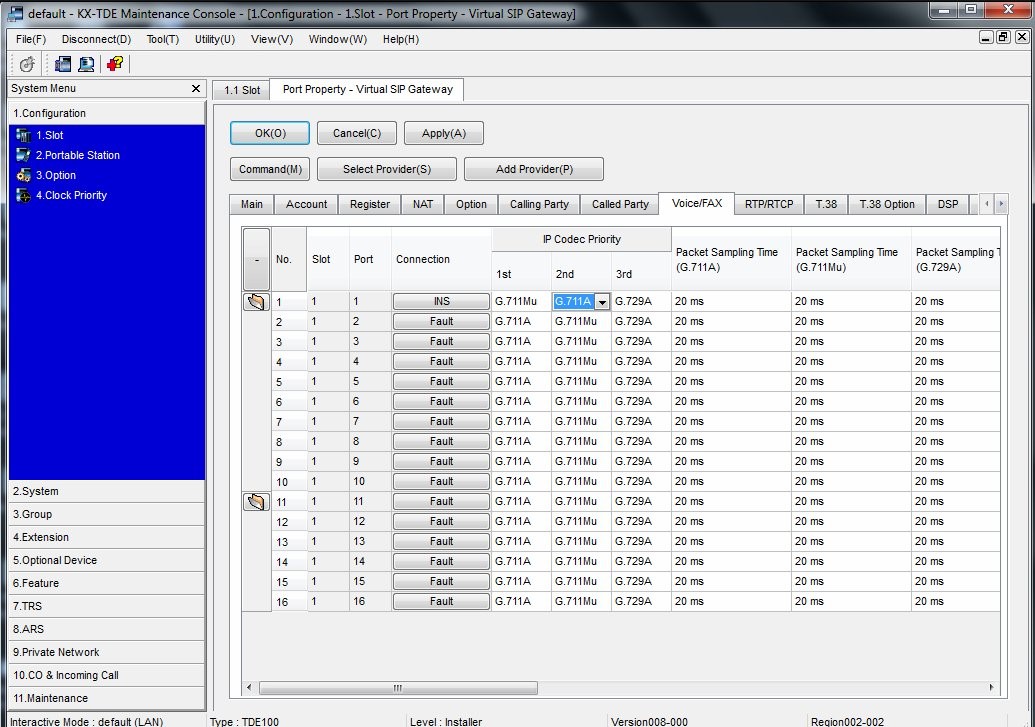
Task: Click the Select Provider(S) button
Action: pyautogui.click(x=387, y=169)
